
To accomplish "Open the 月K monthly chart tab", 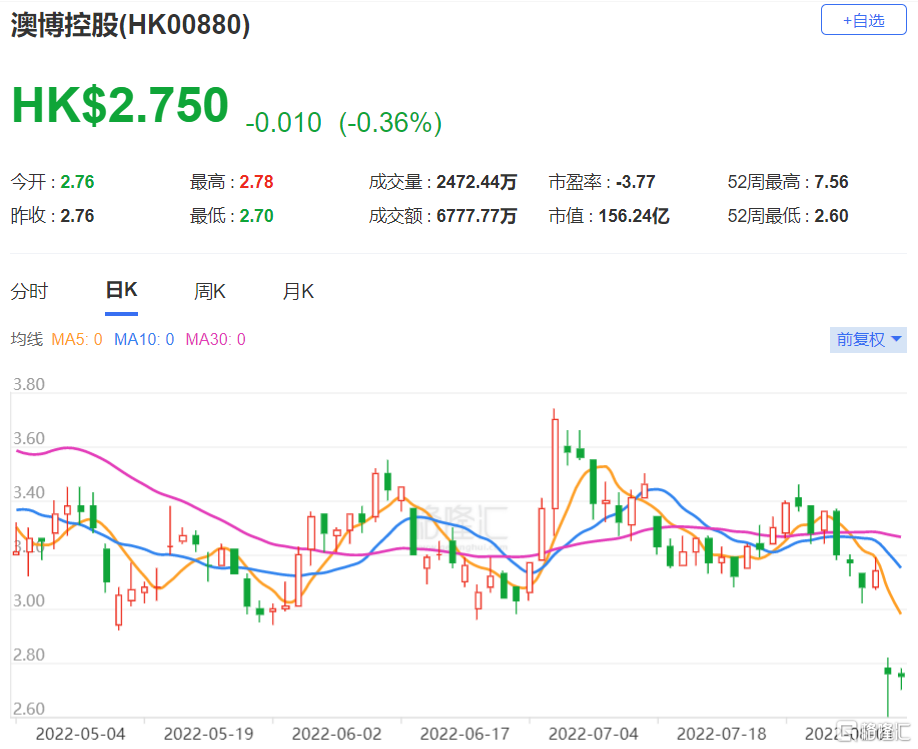I will [298, 291].
